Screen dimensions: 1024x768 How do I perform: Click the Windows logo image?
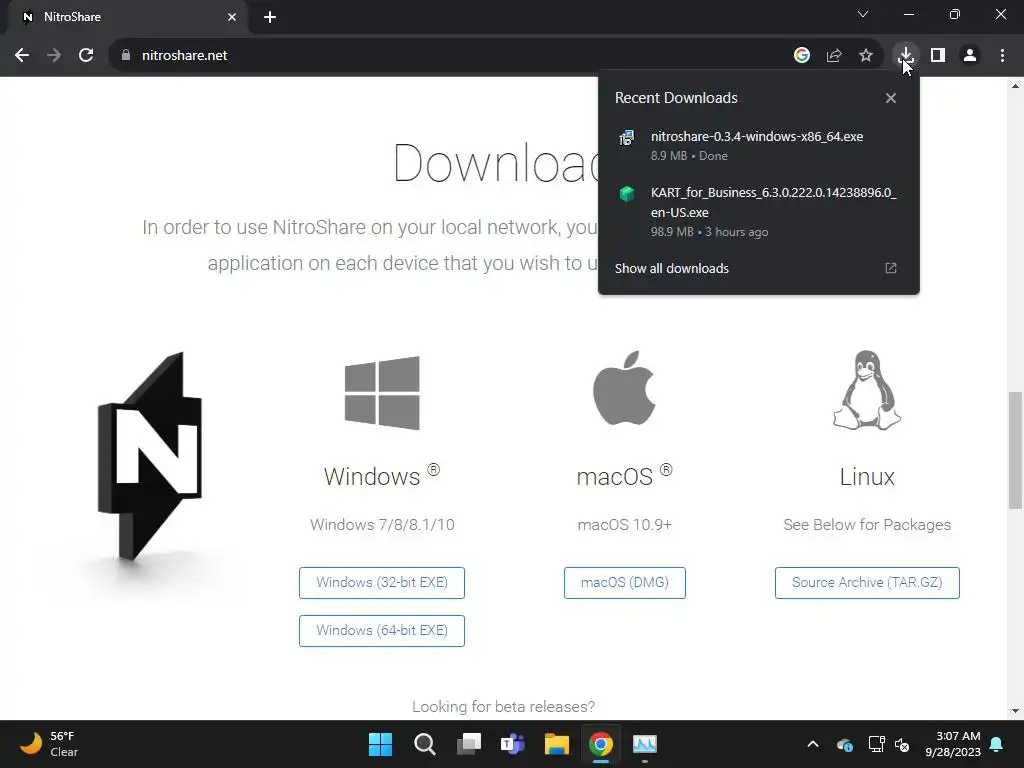382,392
